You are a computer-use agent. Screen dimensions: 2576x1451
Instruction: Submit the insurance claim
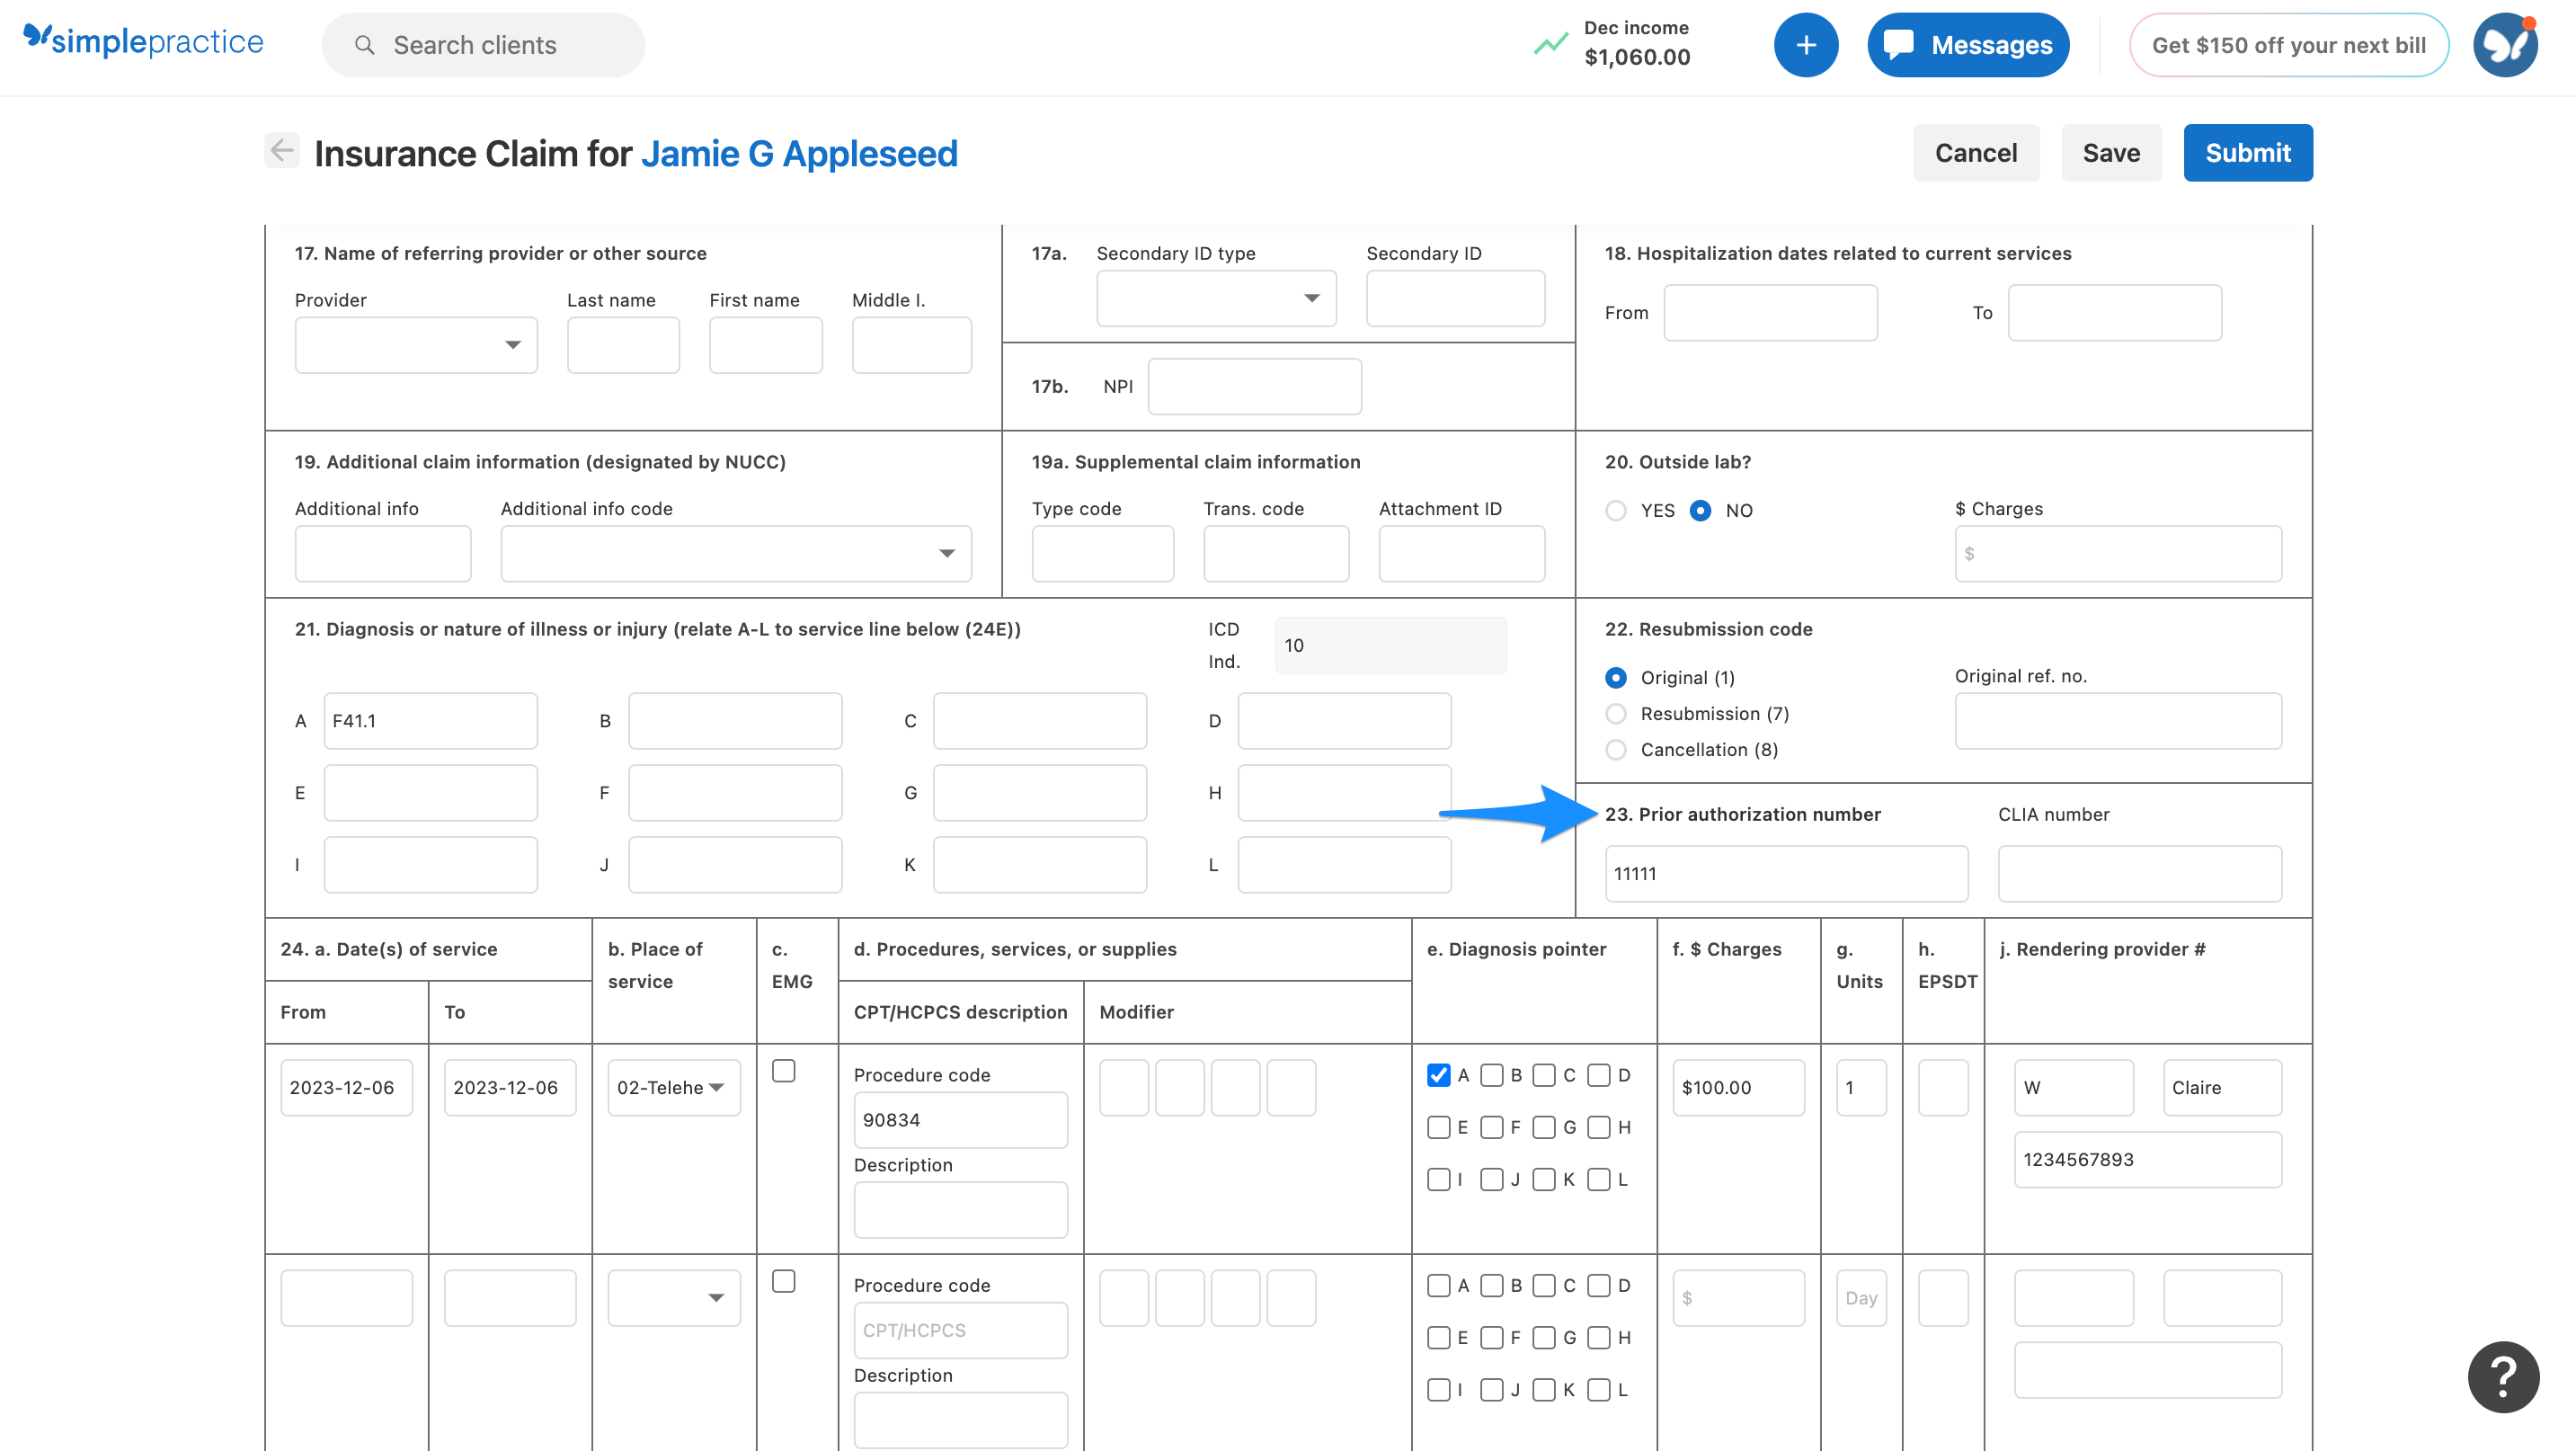tap(2247, 152)
